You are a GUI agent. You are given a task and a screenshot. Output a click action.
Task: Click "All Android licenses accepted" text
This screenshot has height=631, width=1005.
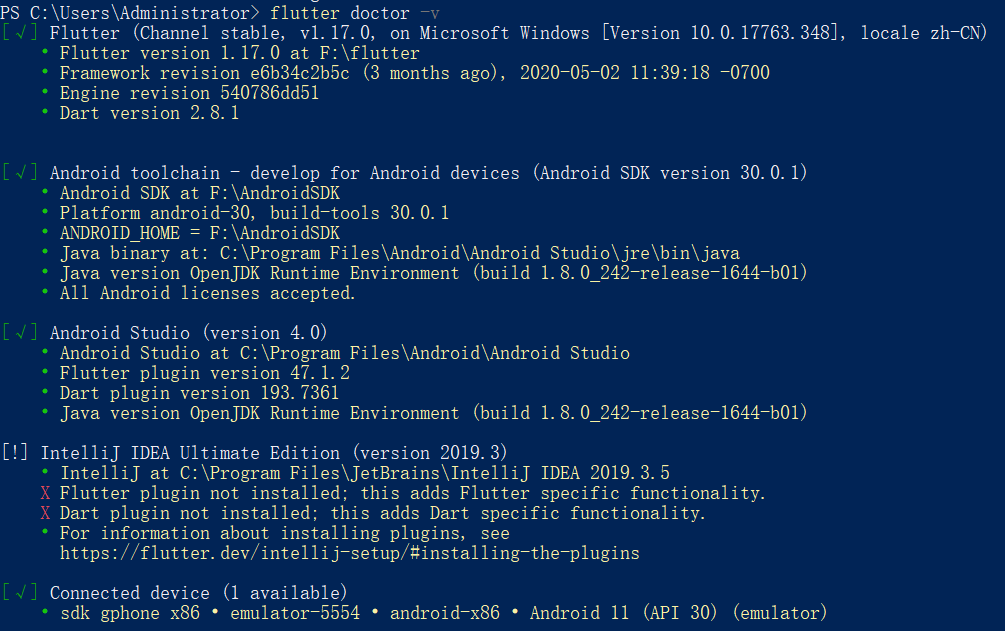pyautogui.click(x=207, y=293)
